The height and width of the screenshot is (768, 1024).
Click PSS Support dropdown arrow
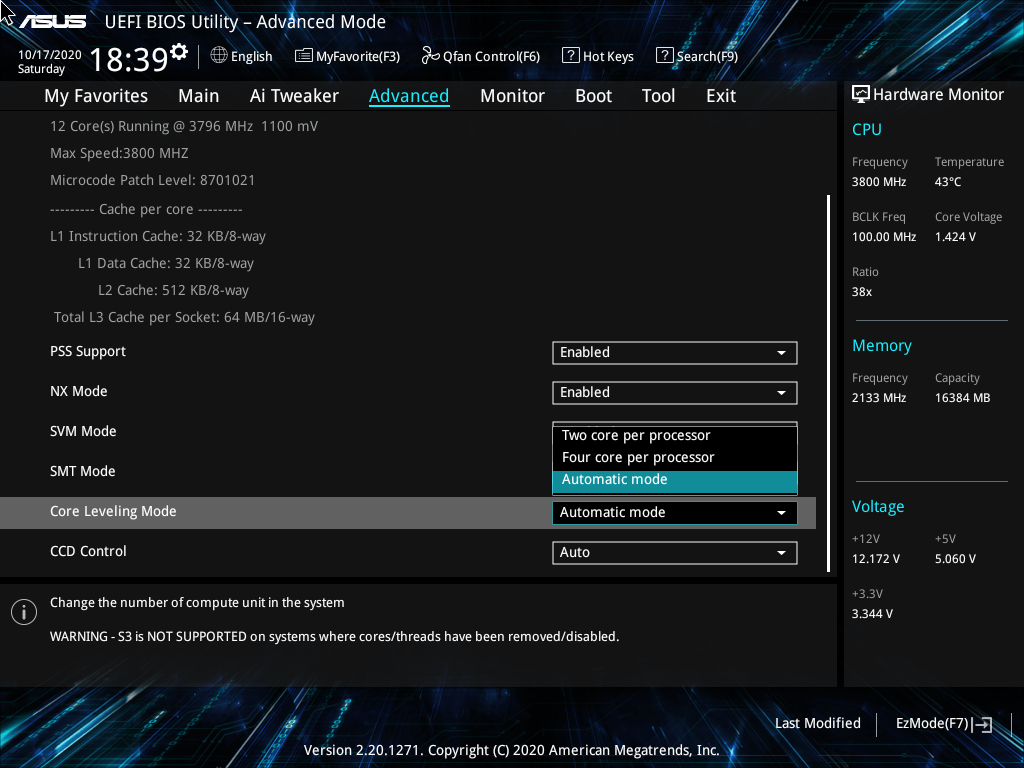coord(781,353)
